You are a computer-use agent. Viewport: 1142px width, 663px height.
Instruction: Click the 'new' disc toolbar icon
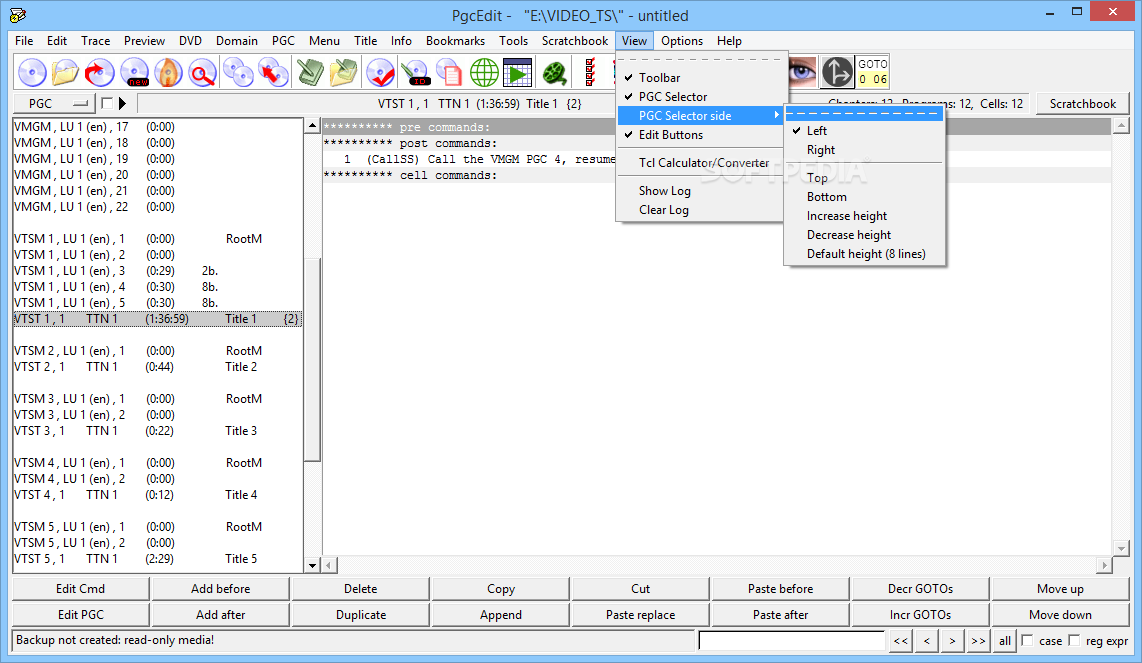[x=134, y=72]
